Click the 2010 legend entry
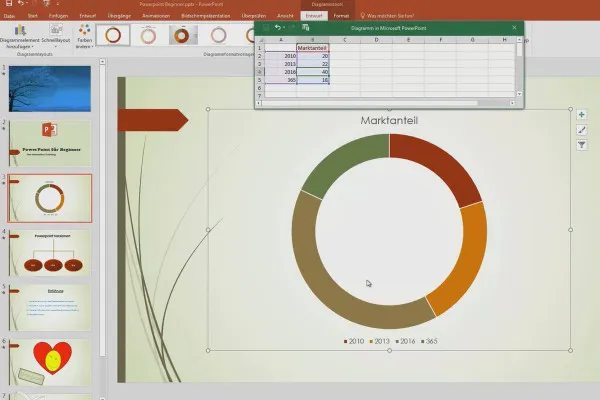600x400 pixels. [x=354, y=341]
